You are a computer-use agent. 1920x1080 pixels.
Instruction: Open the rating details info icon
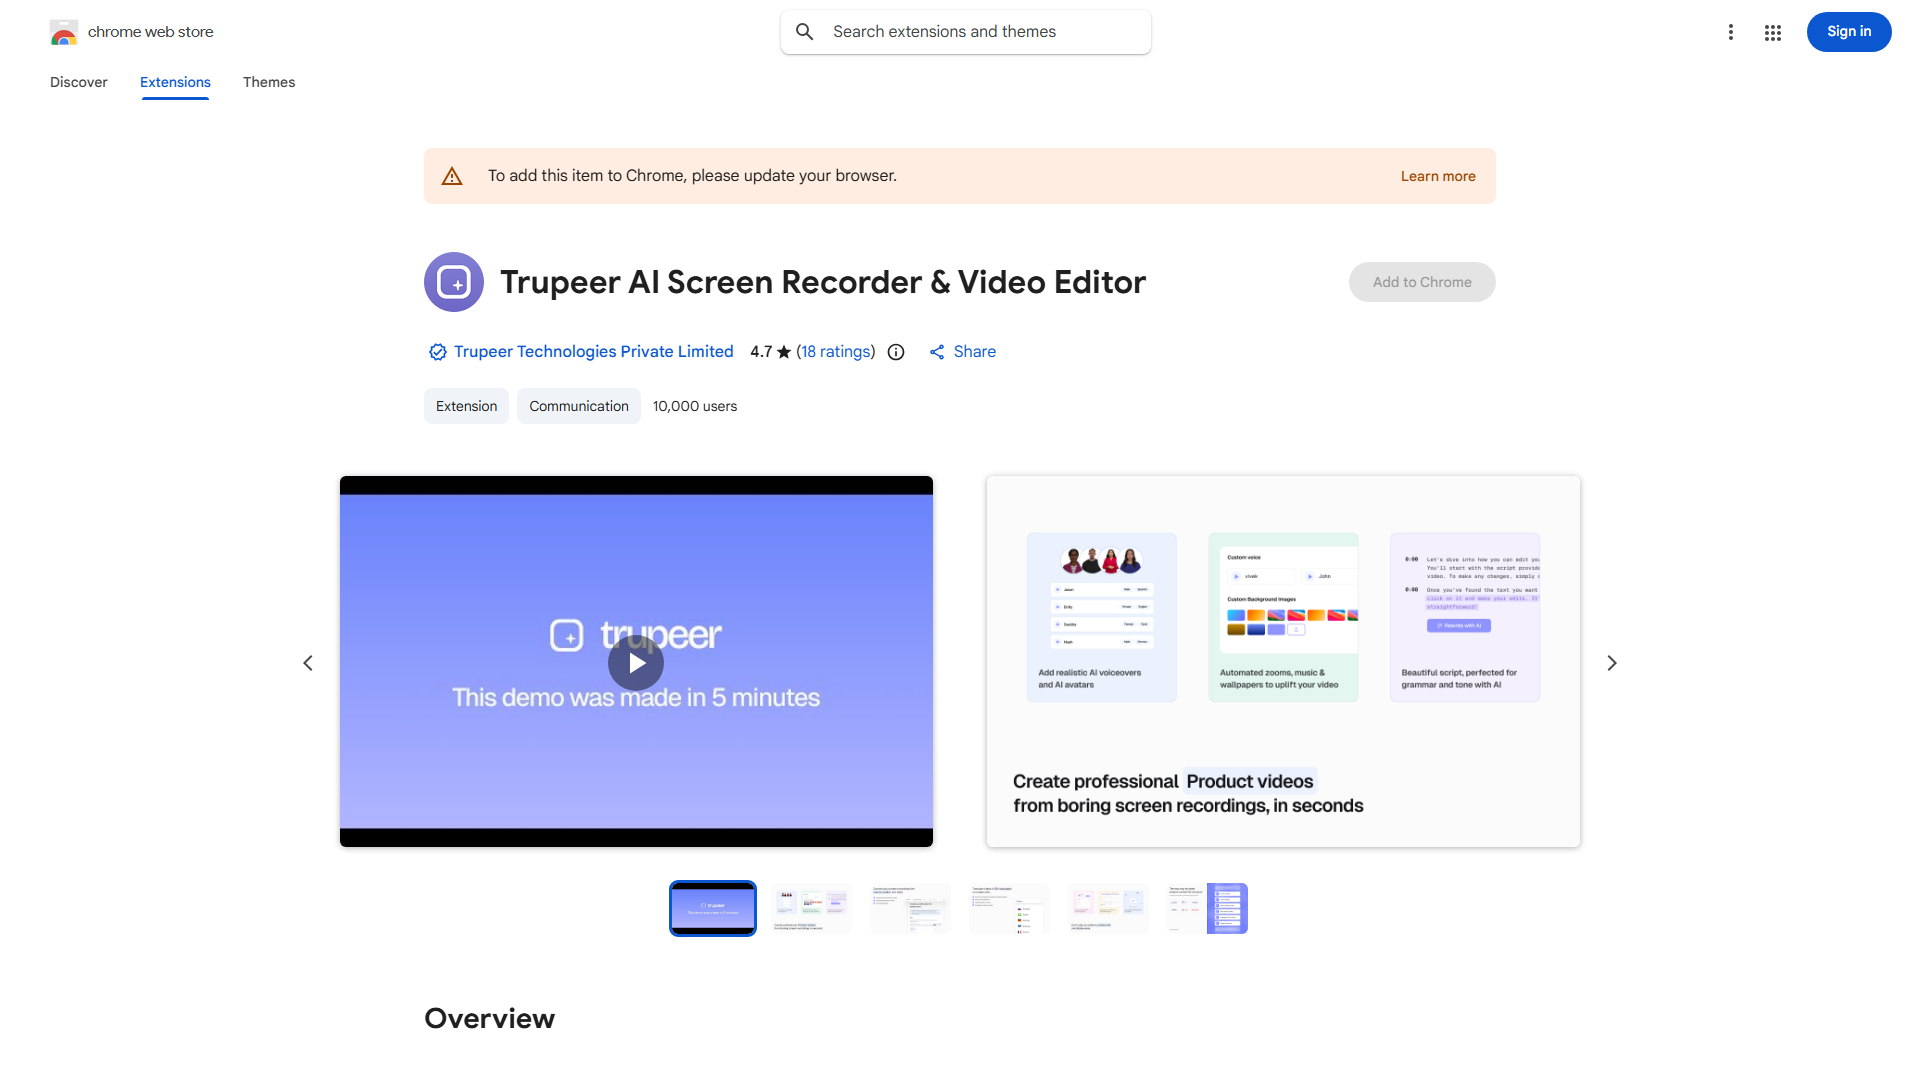[895, 352]
